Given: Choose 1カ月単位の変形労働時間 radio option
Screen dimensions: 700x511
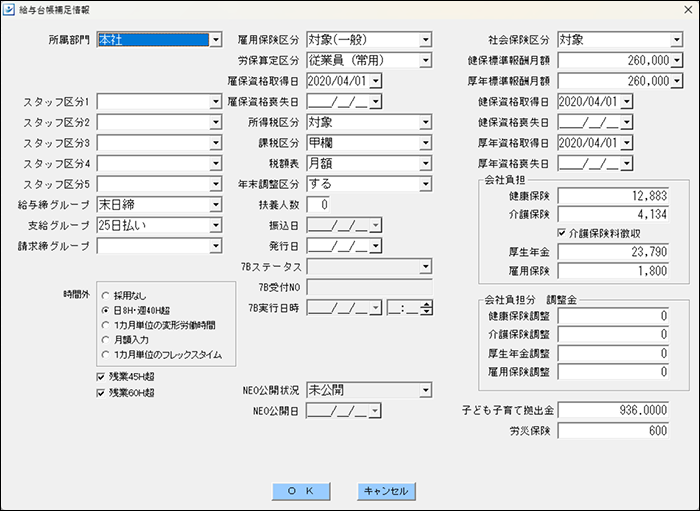Looking at the screenshot, I should [x=105, y=325].
